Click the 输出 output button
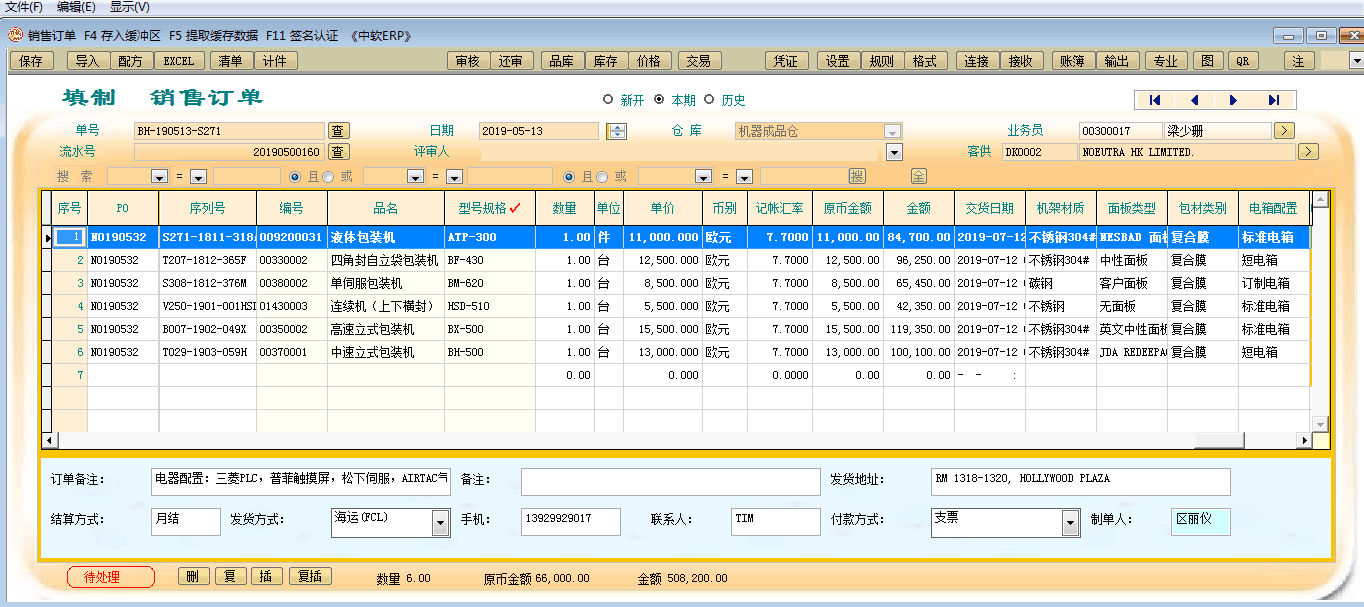 click(1117, 61)
